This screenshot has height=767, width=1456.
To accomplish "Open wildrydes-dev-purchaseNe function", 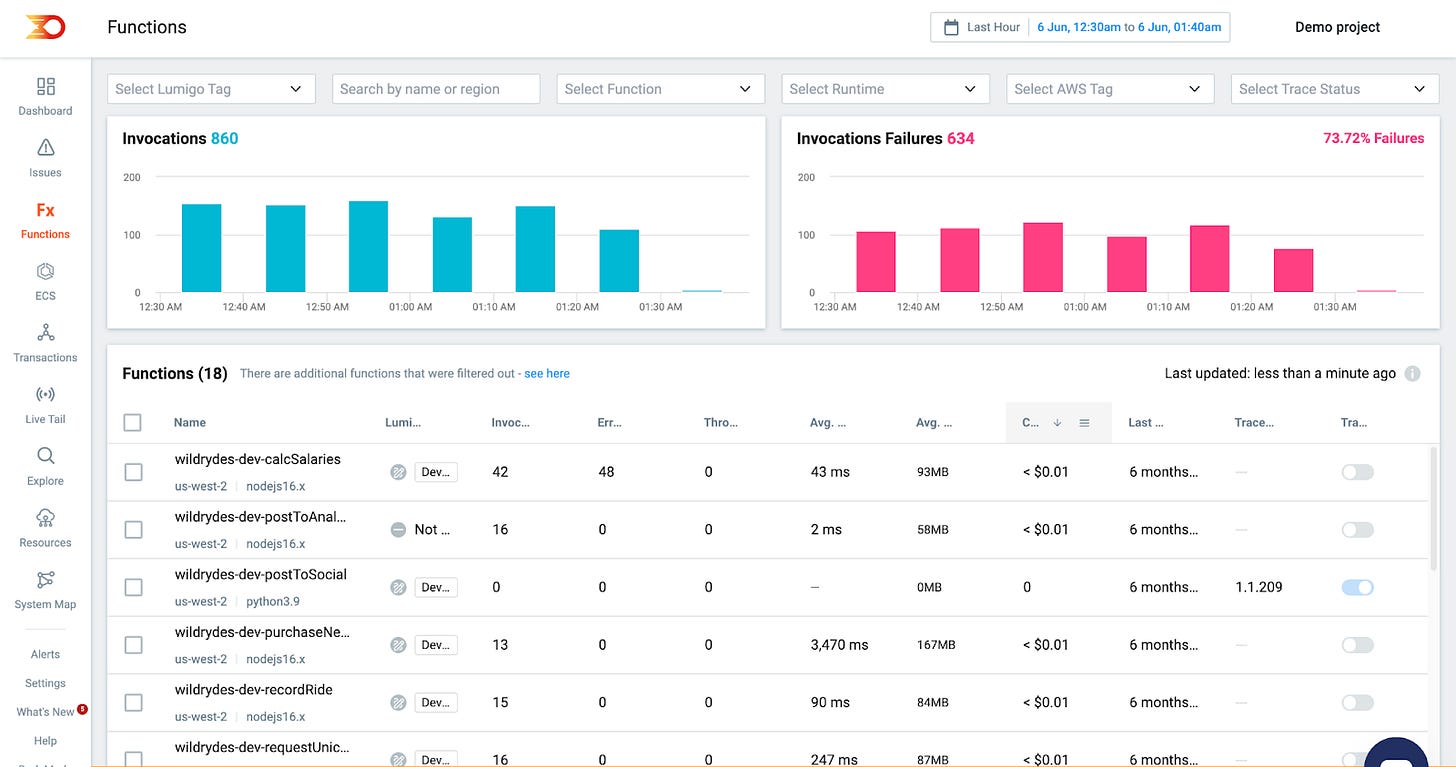I will click(x=261, y=632).
